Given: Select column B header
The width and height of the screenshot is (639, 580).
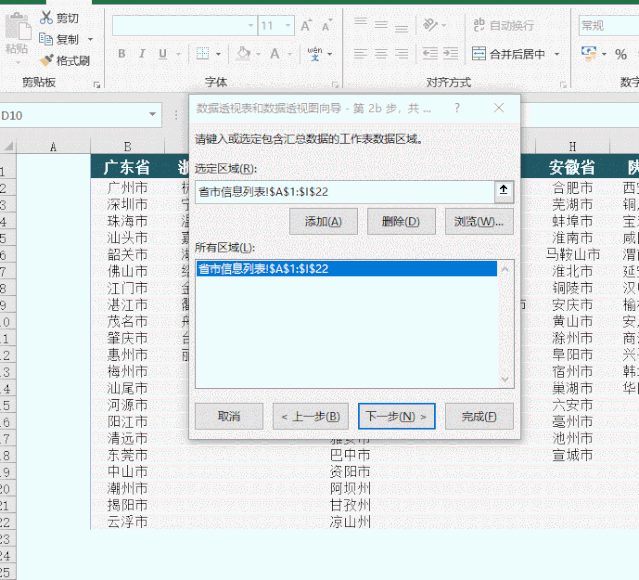Looking at the screenshot, I should [x=128, y=146].
